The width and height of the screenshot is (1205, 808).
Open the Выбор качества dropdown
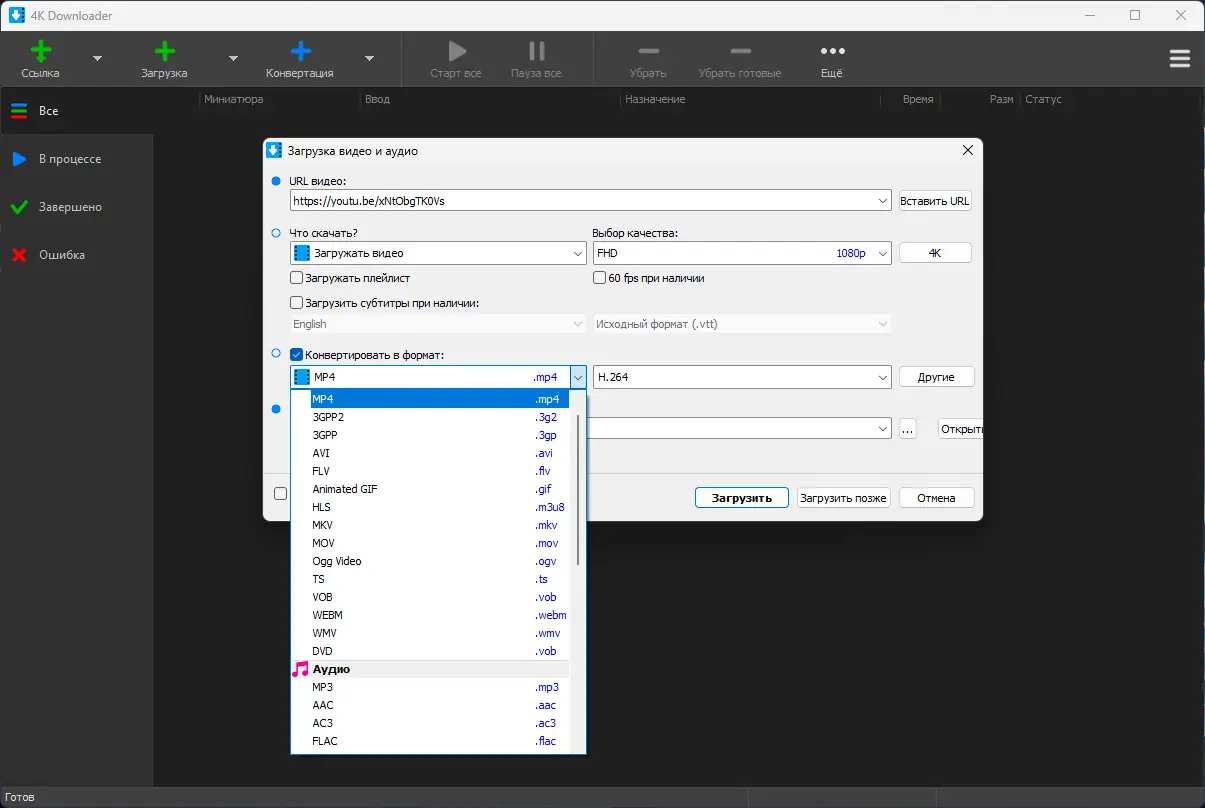pos(879,253)
